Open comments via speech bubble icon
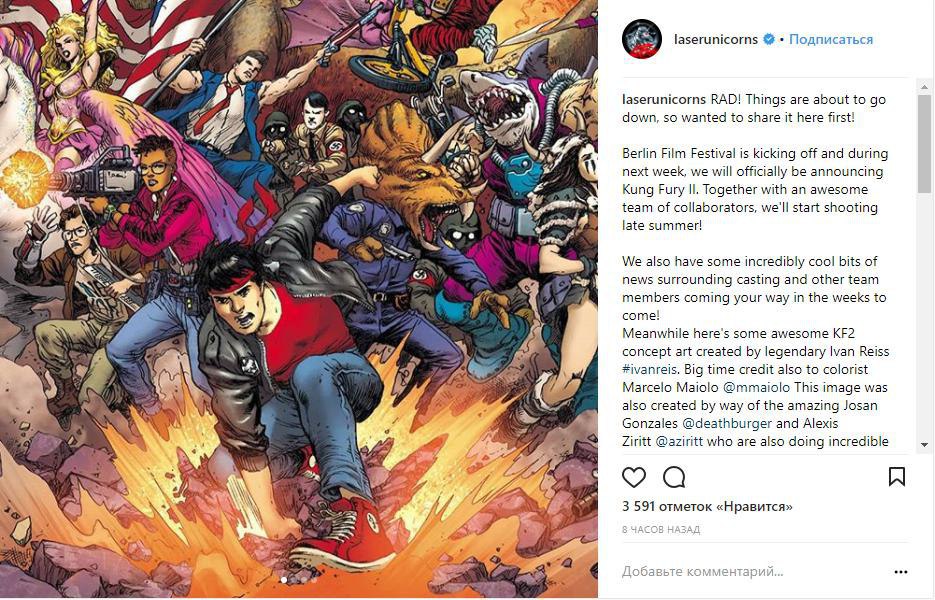935x600 pixels. tap(674, 477)
